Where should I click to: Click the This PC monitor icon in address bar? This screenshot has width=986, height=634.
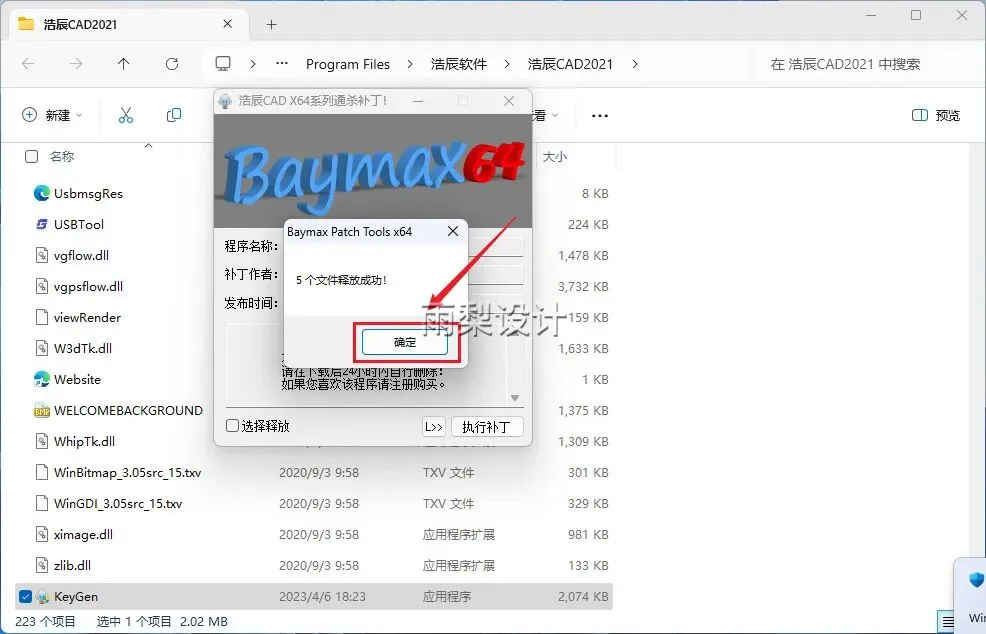(x=223, y=64)
